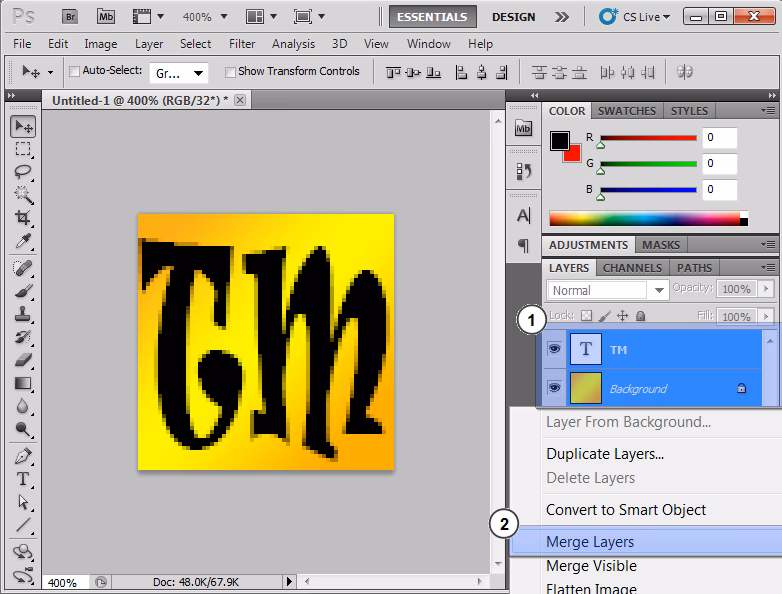Activate the Horizontal Type tool

tap(23, 479)
